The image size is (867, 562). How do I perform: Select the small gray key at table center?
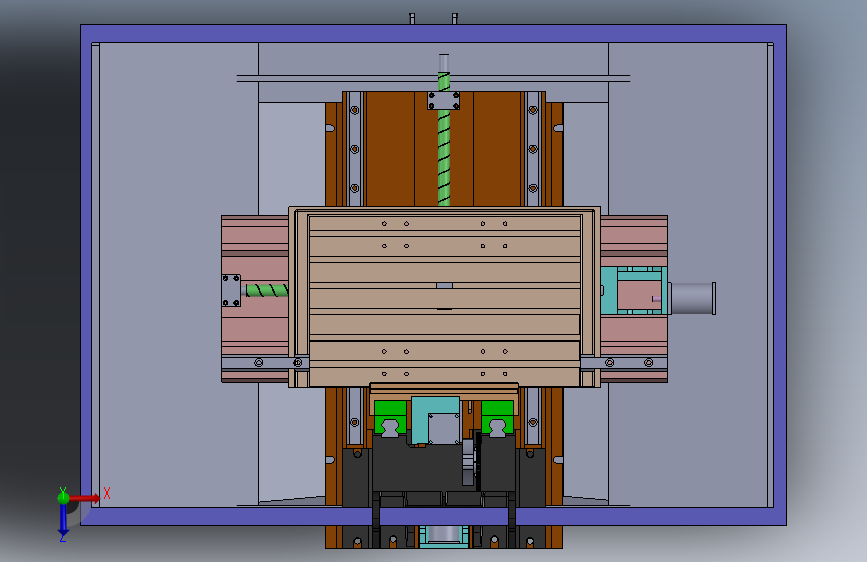[445, 285]
